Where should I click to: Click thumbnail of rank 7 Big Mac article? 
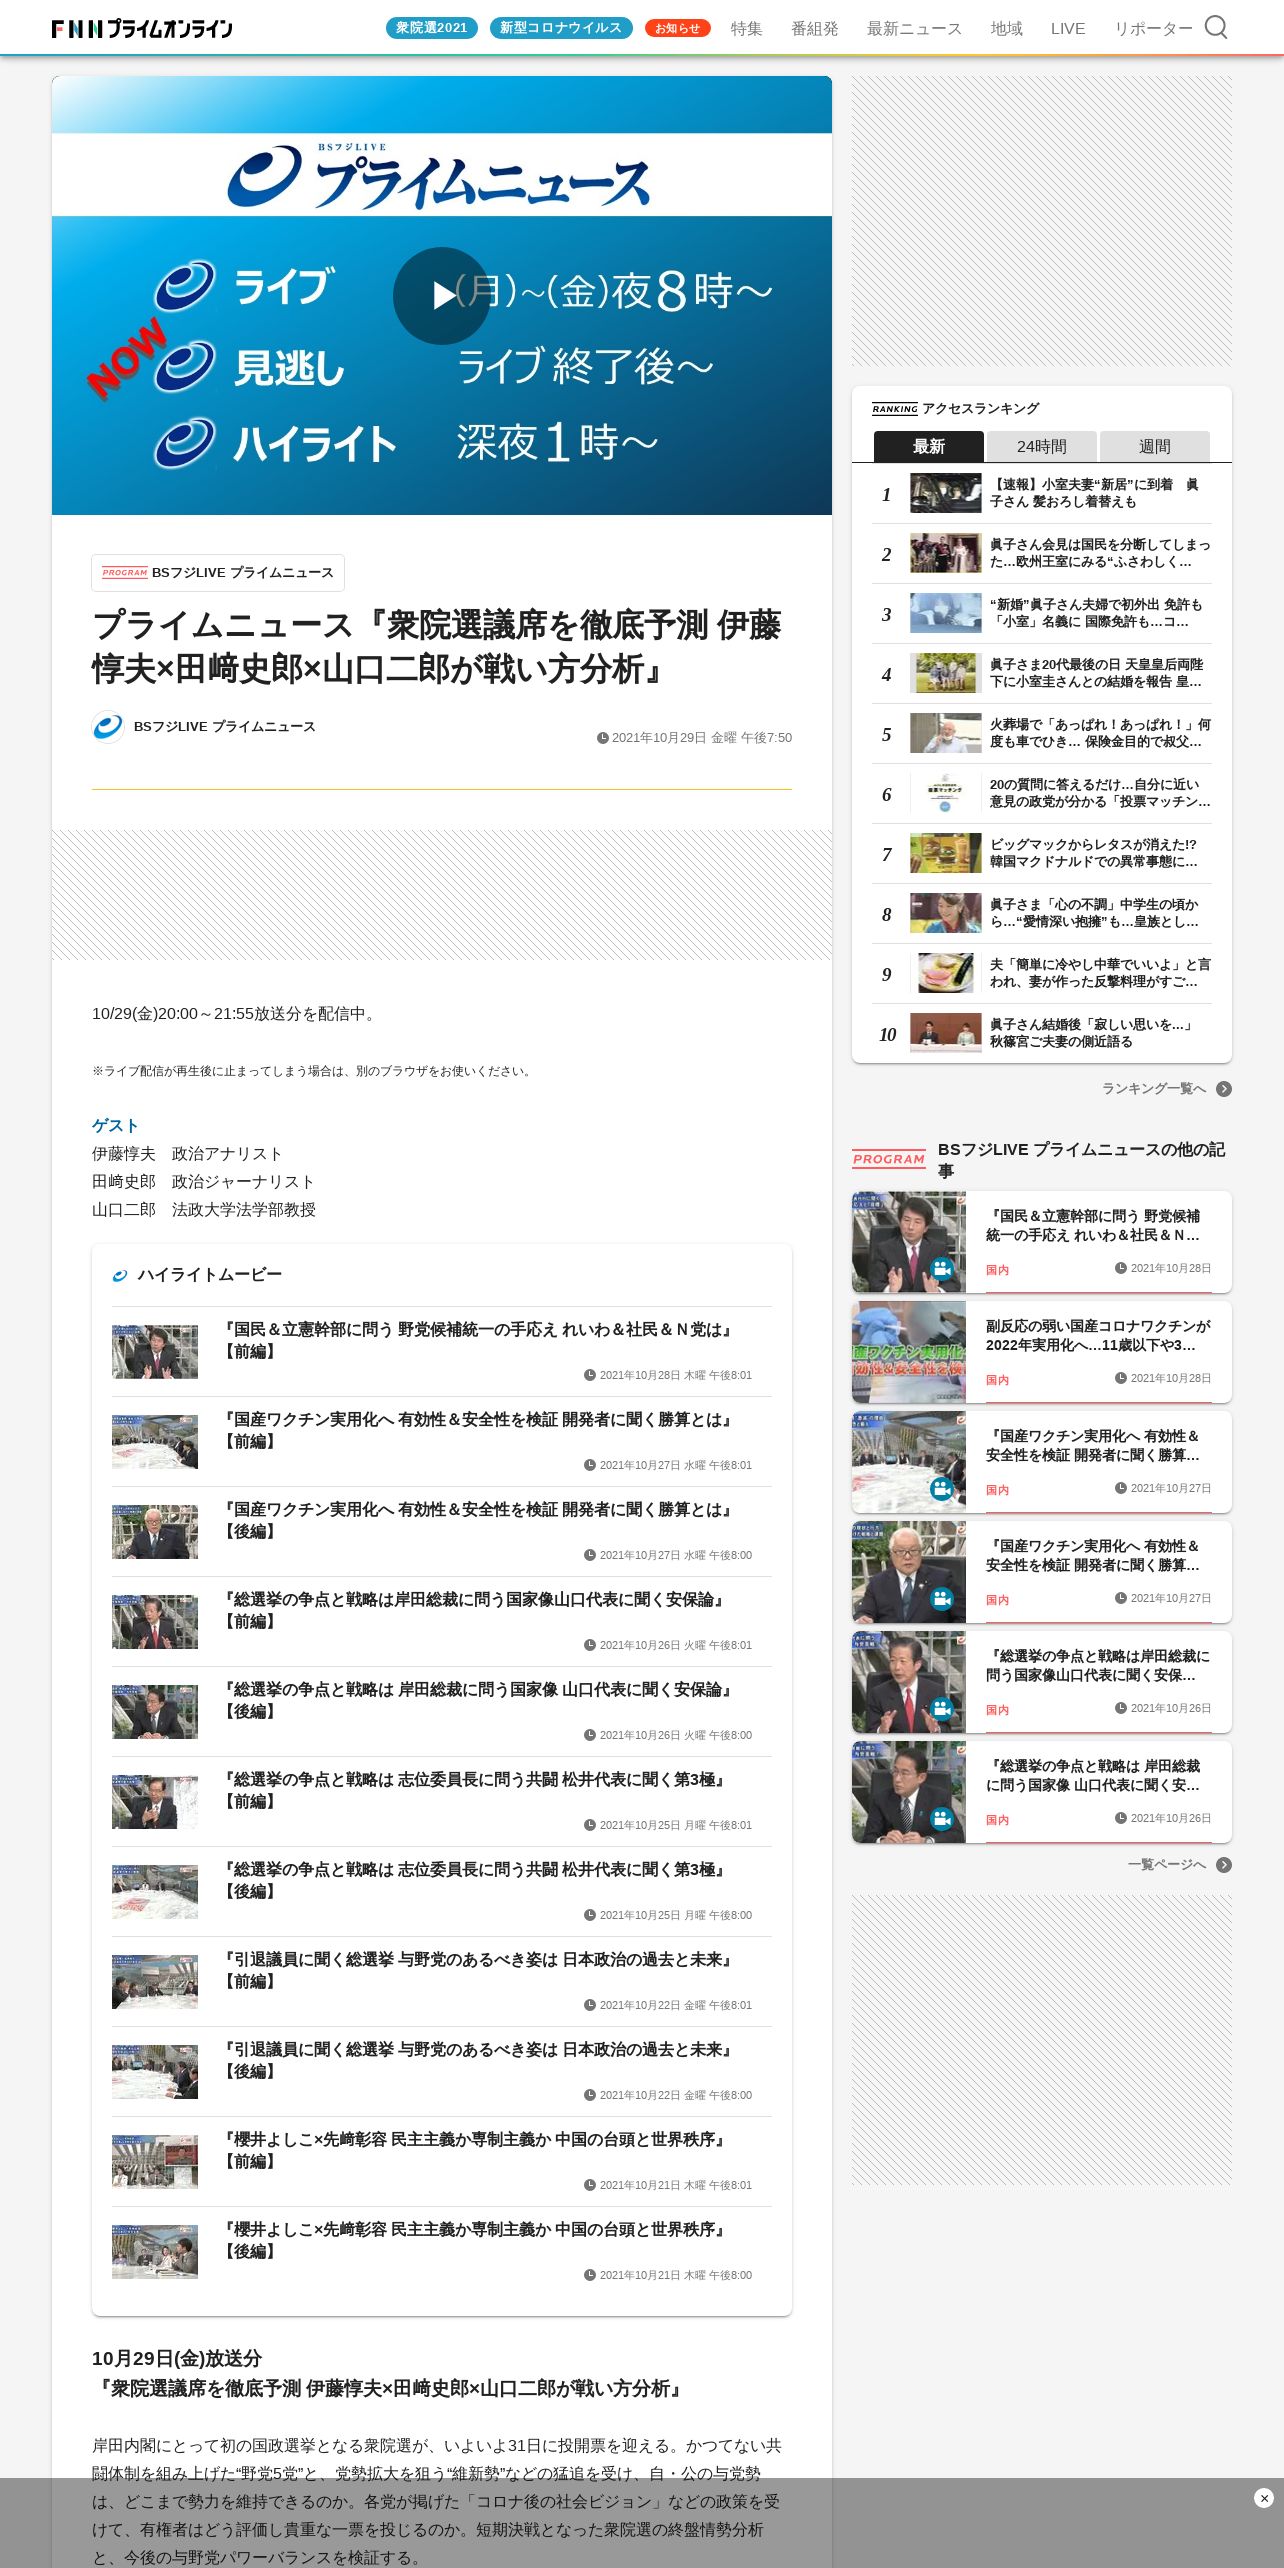(945, 853)
